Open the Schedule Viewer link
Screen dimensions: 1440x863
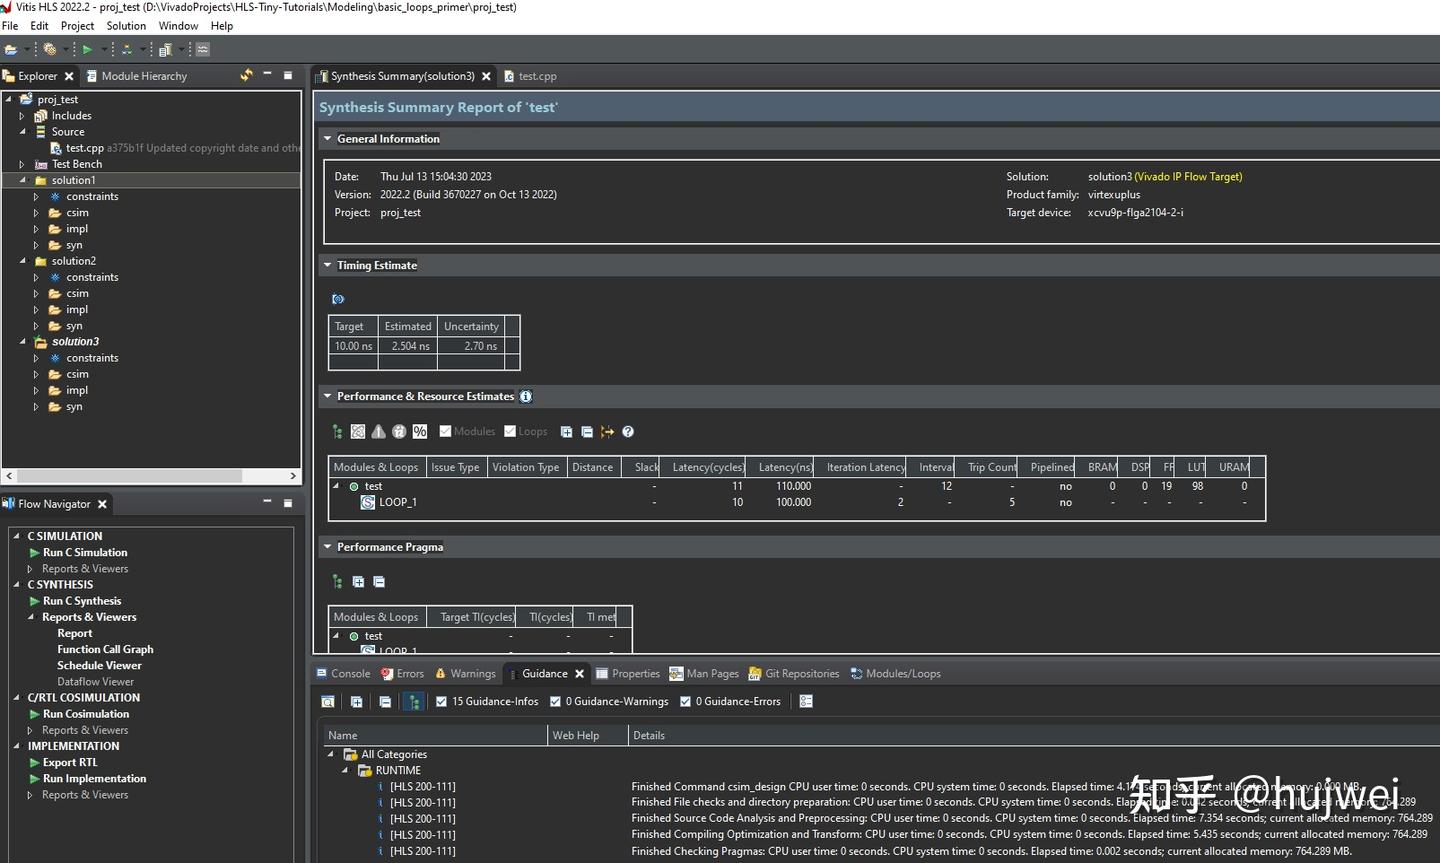point(99,666)
